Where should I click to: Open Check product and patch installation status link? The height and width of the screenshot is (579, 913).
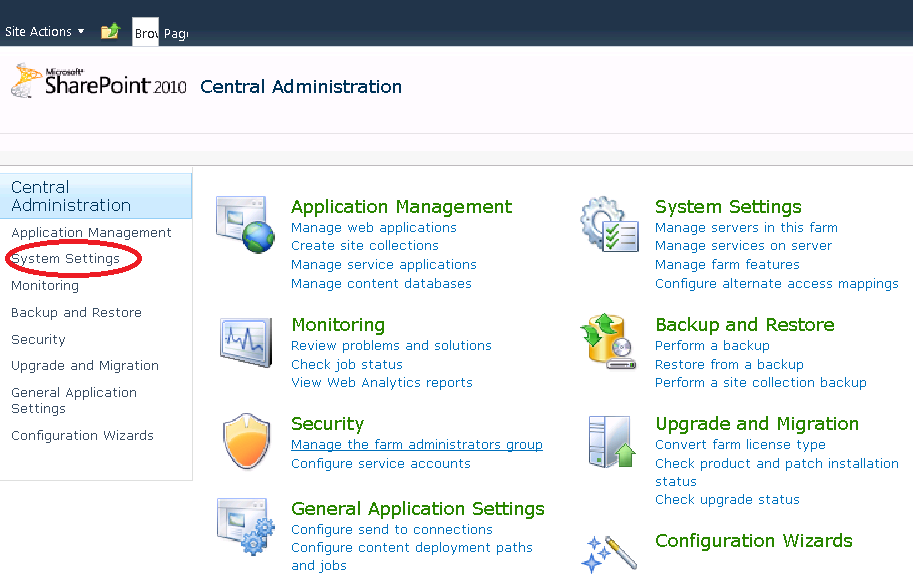tap(777, 472)
